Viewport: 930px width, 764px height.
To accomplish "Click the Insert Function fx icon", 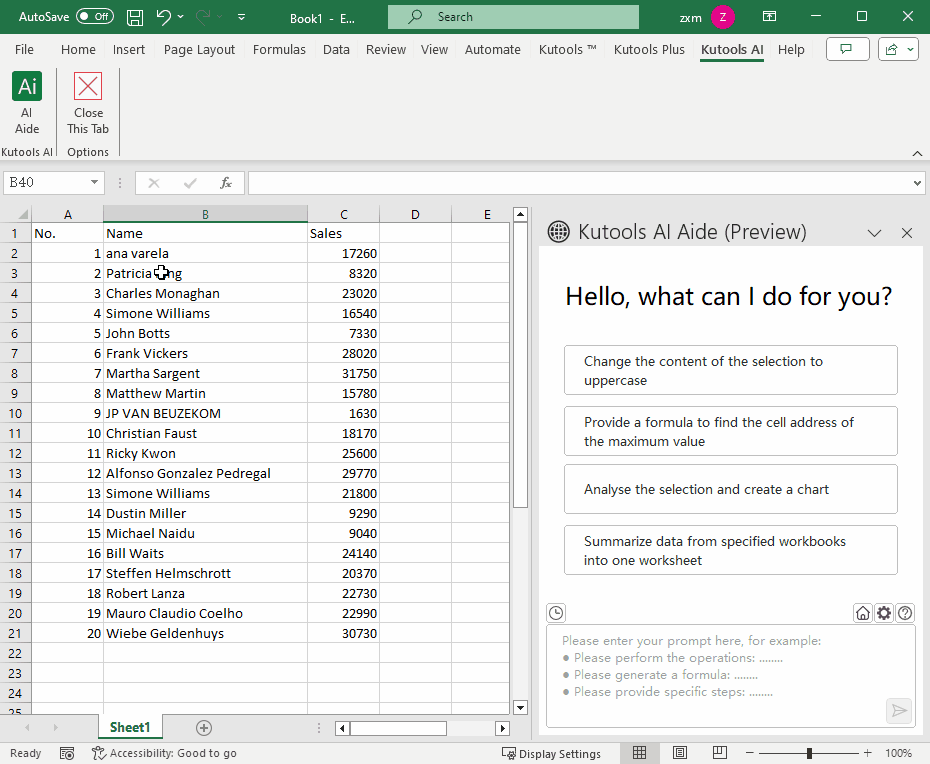I will tap(226, 183).
